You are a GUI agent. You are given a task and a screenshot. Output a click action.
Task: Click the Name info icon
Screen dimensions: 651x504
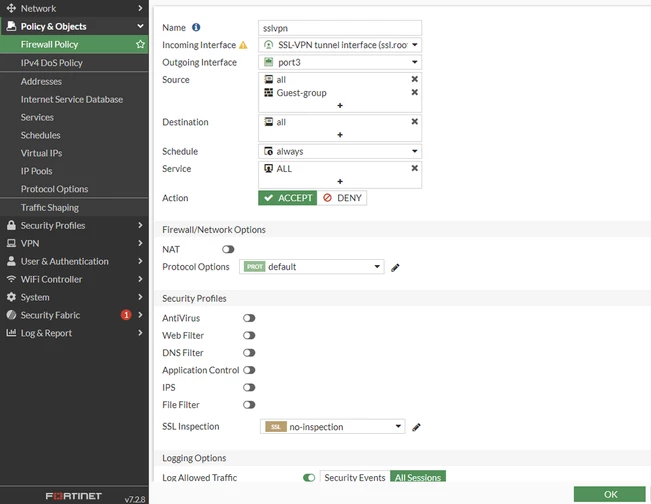coord(196,27)
